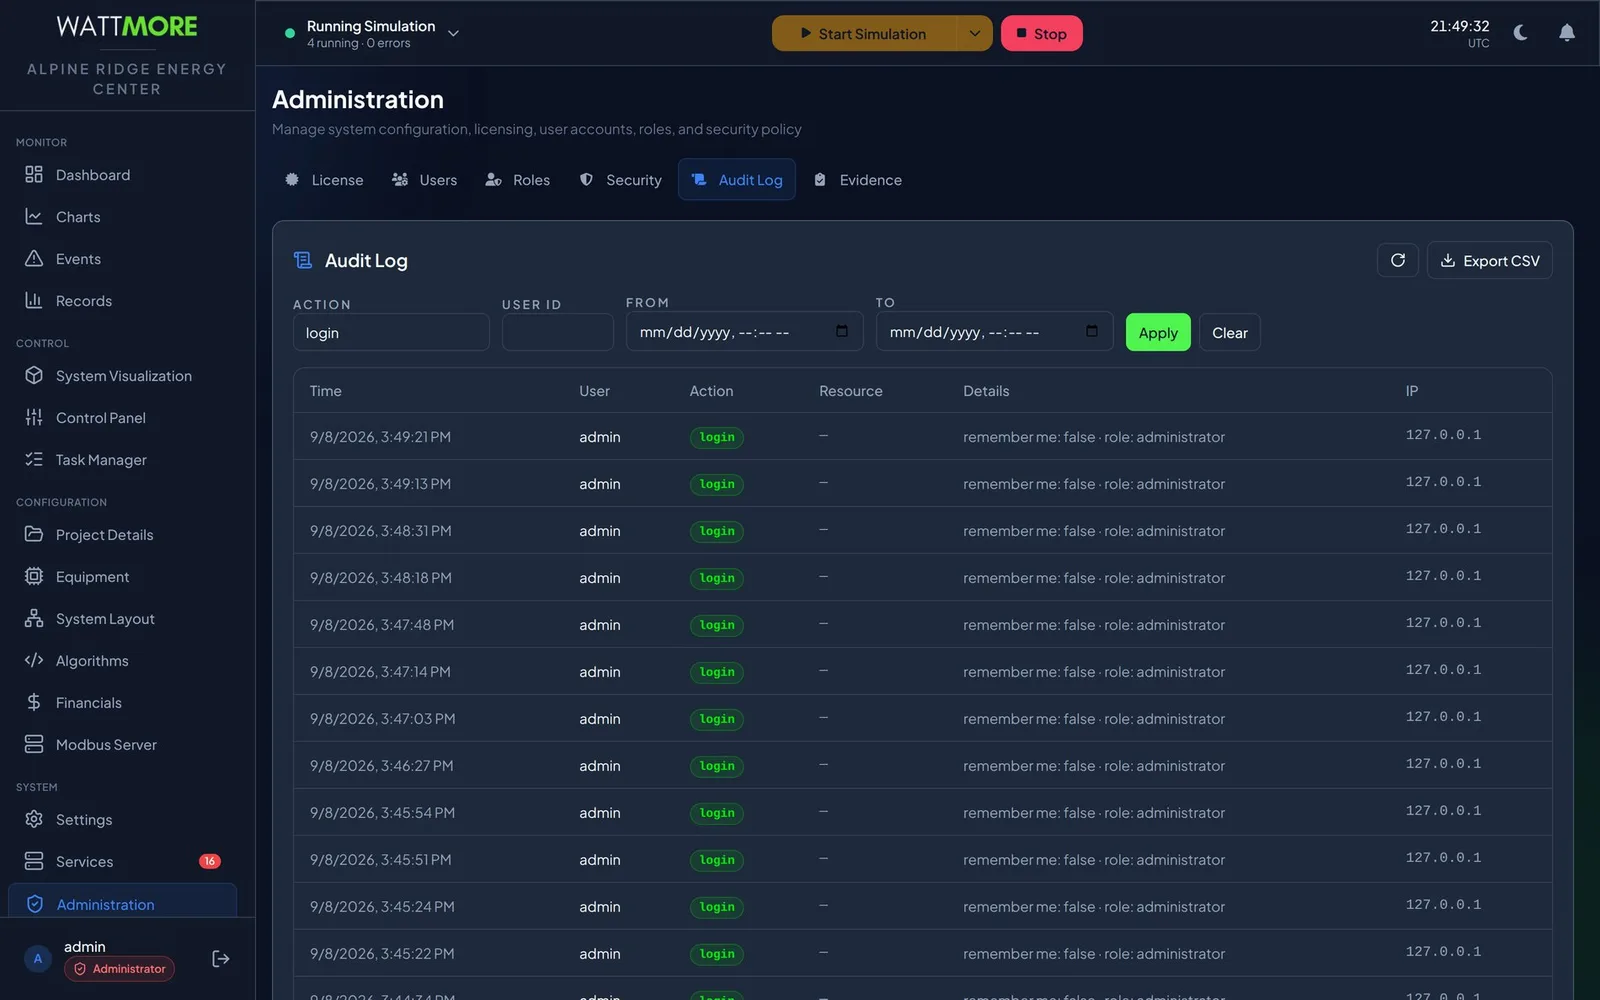Click Start Simulation button
This screenshot has width=1600, height=1000.
(x=865, y=34)
